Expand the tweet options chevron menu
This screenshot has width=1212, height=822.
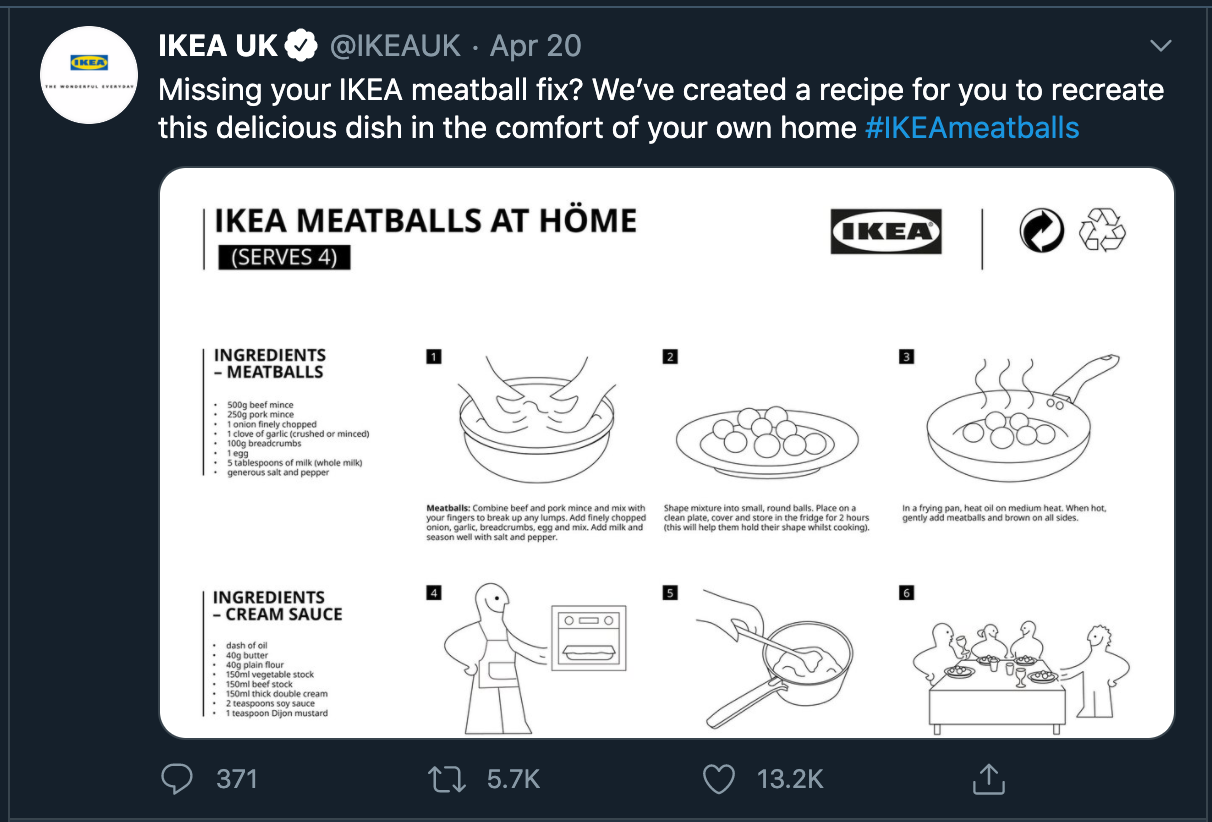tap(1161, 46)
